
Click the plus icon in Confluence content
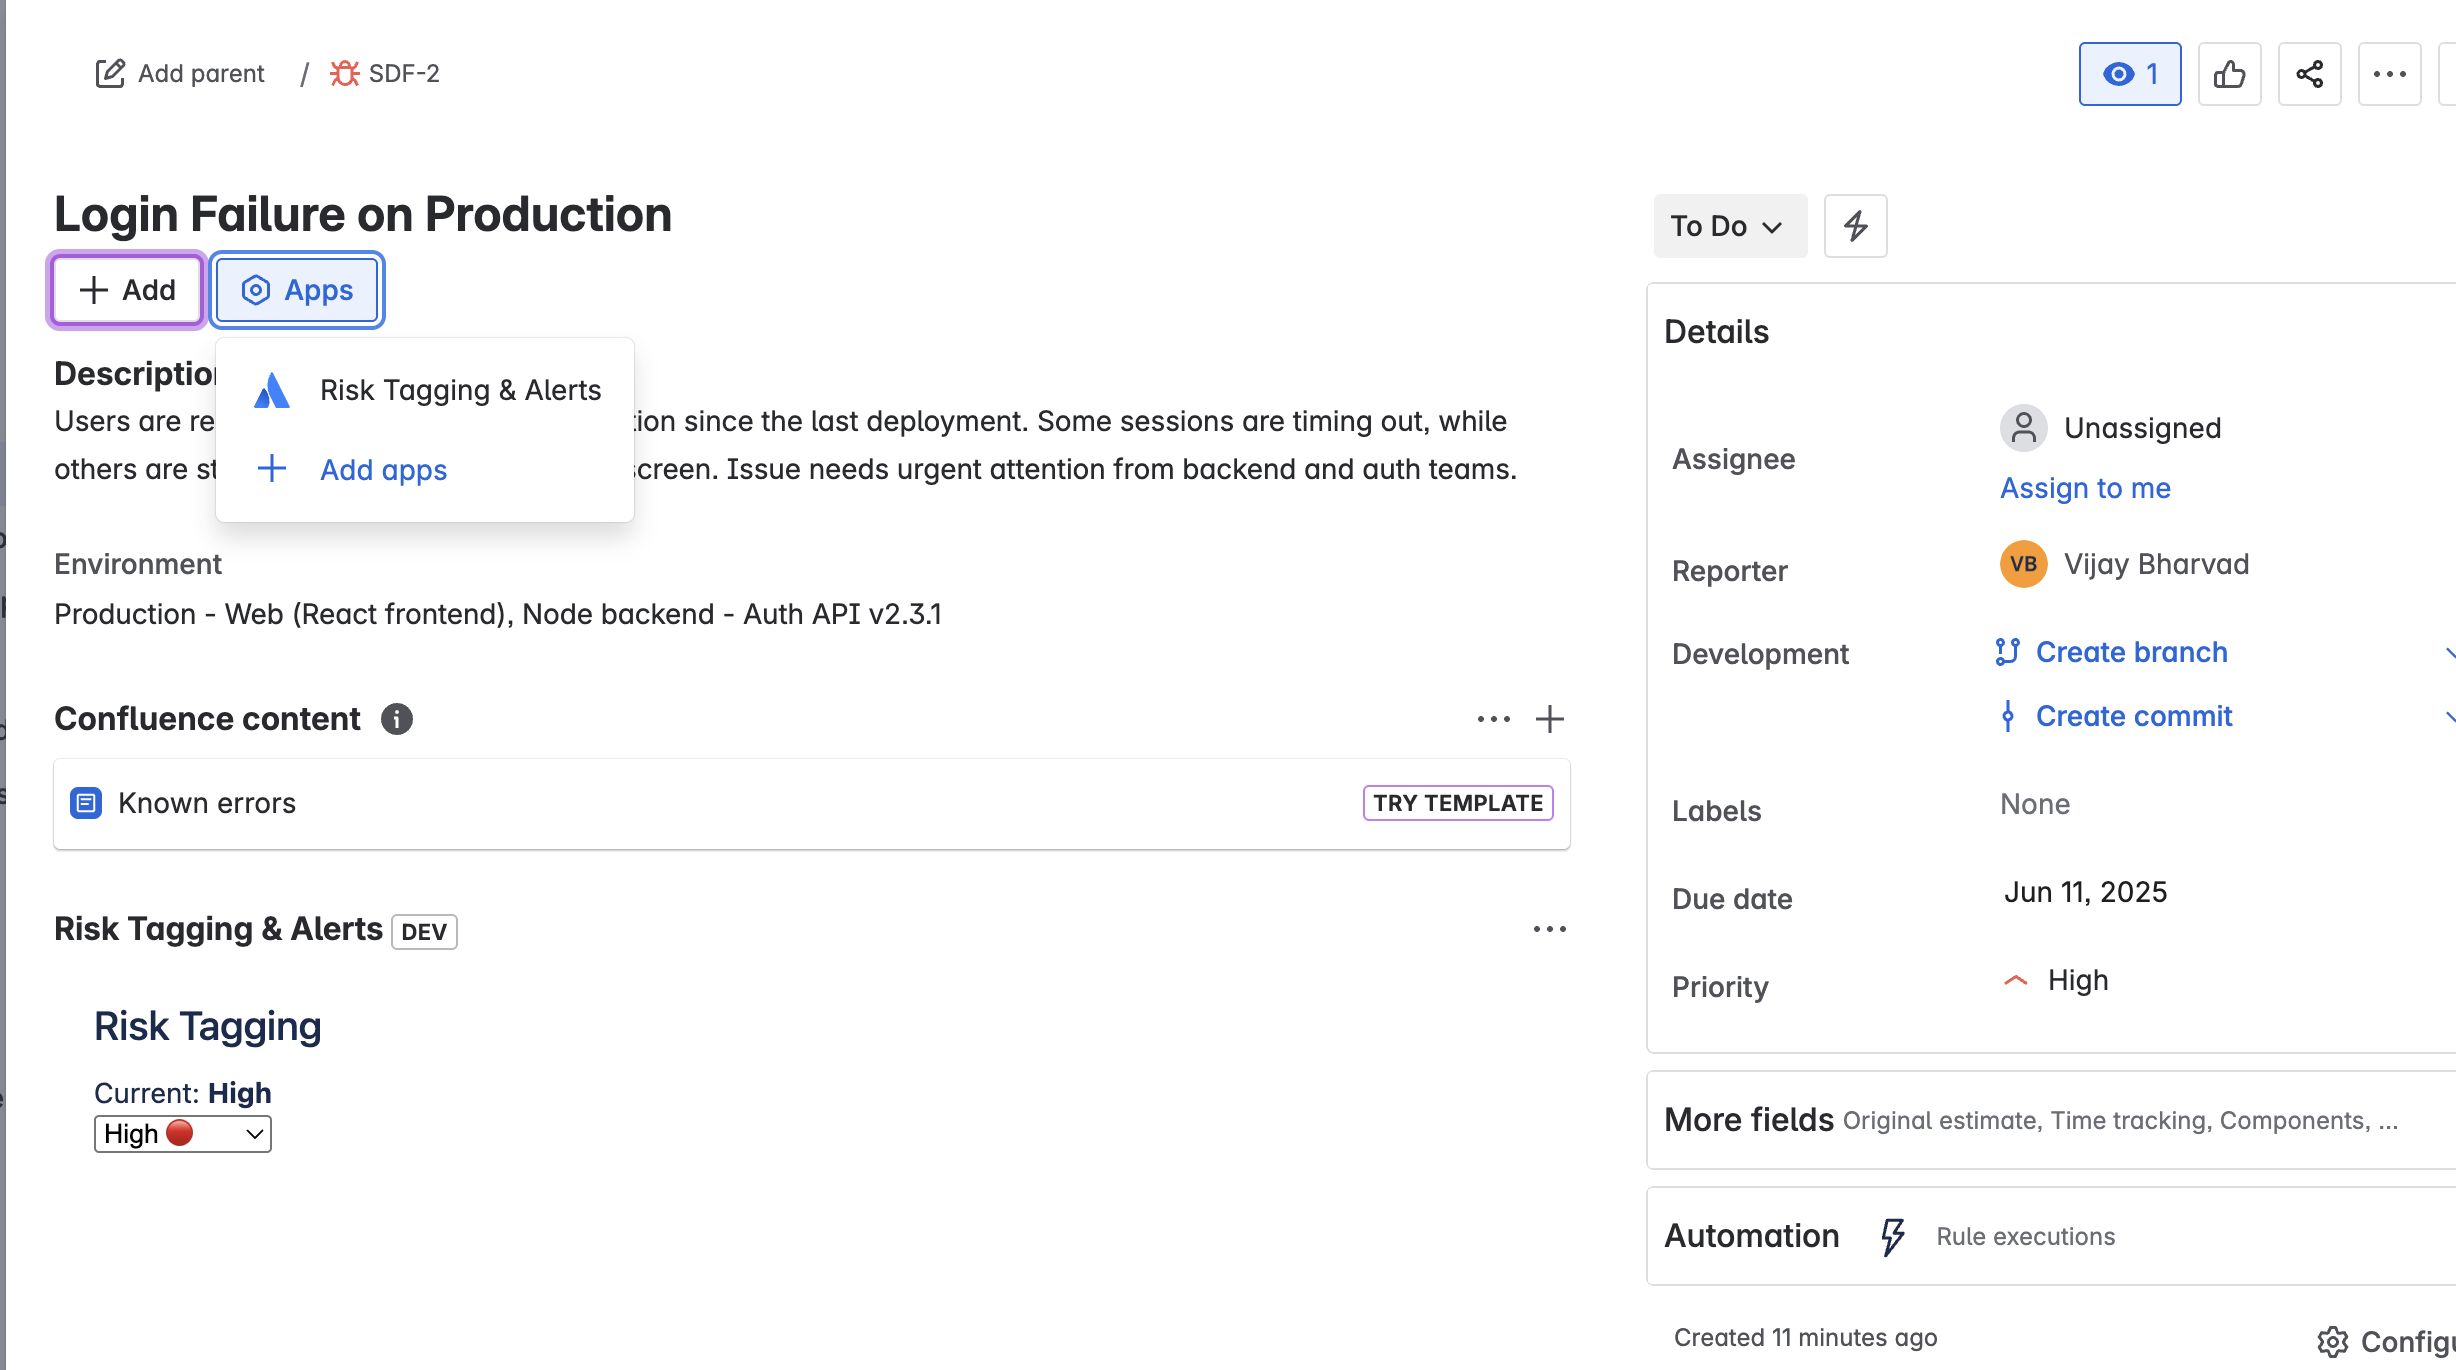(1550, 719)
